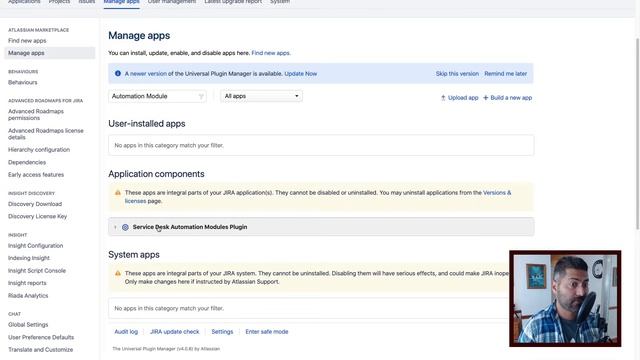This screenshot has width=640, height=360.
Task: Open the All apps dropdown
Action: 261,96
